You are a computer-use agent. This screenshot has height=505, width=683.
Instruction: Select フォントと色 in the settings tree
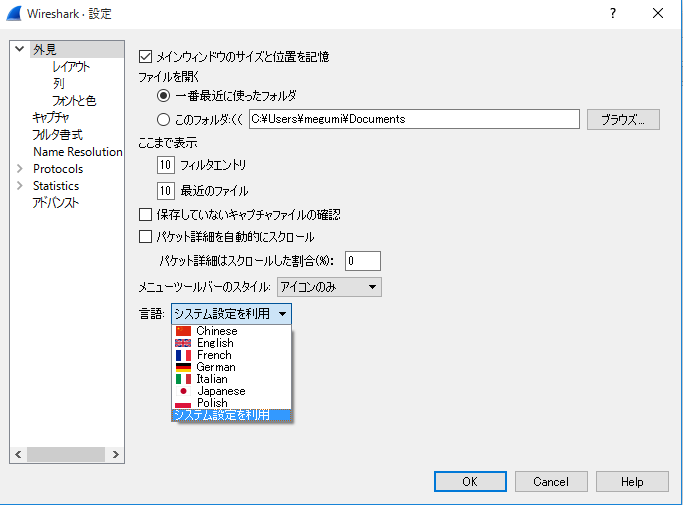click(74, 101)
